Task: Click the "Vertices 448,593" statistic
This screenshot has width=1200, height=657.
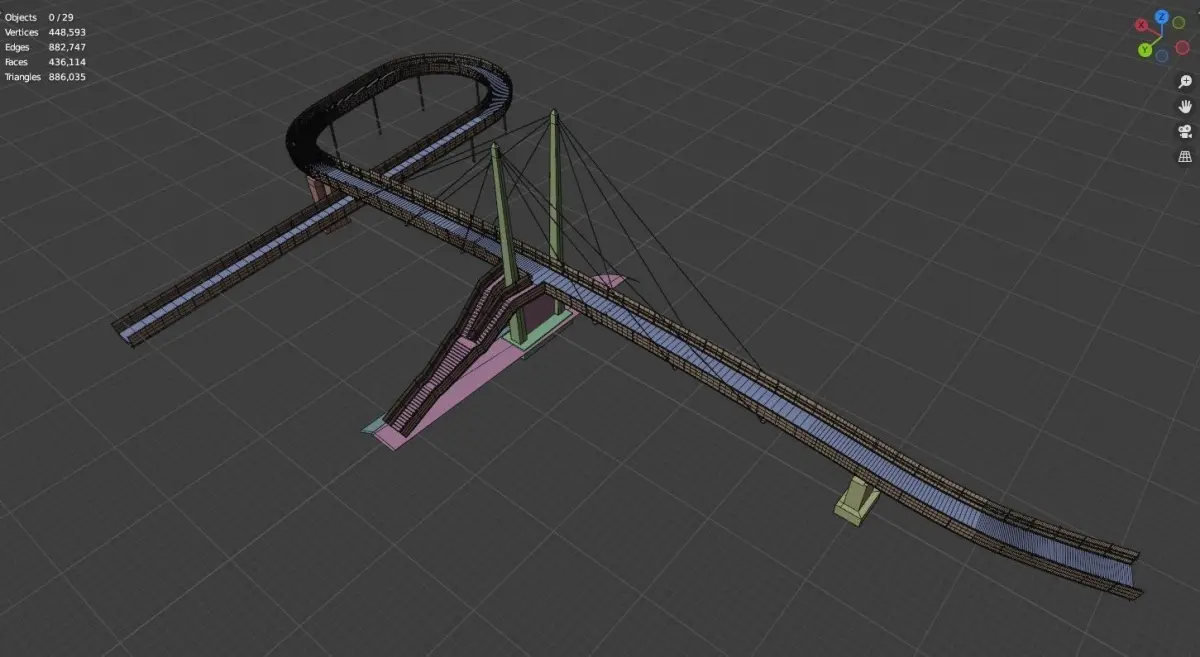Action: click(44, 32)
